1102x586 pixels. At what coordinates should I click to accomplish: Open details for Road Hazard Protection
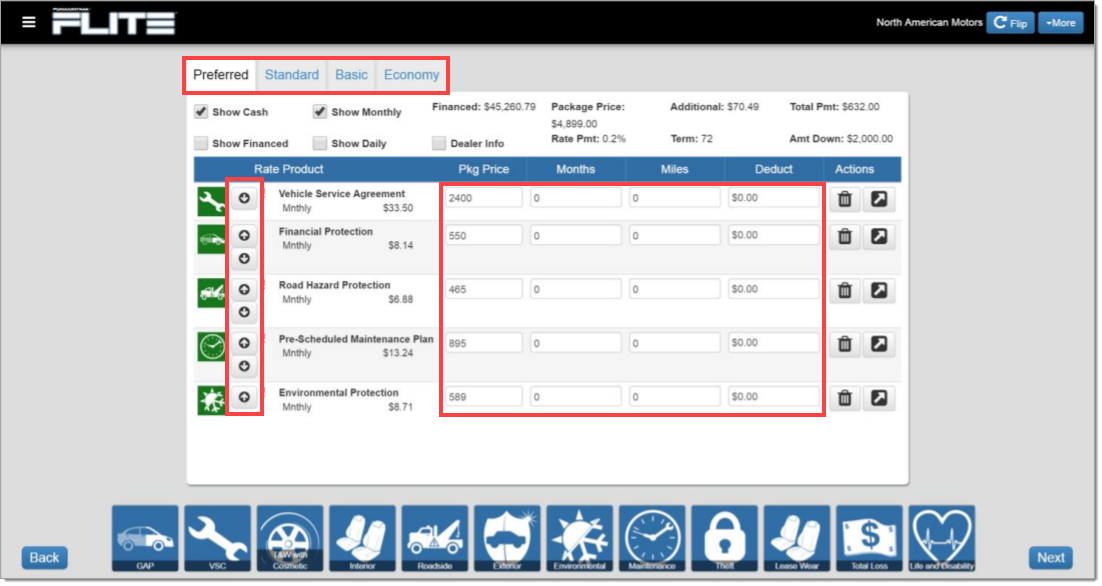[879, 290]
